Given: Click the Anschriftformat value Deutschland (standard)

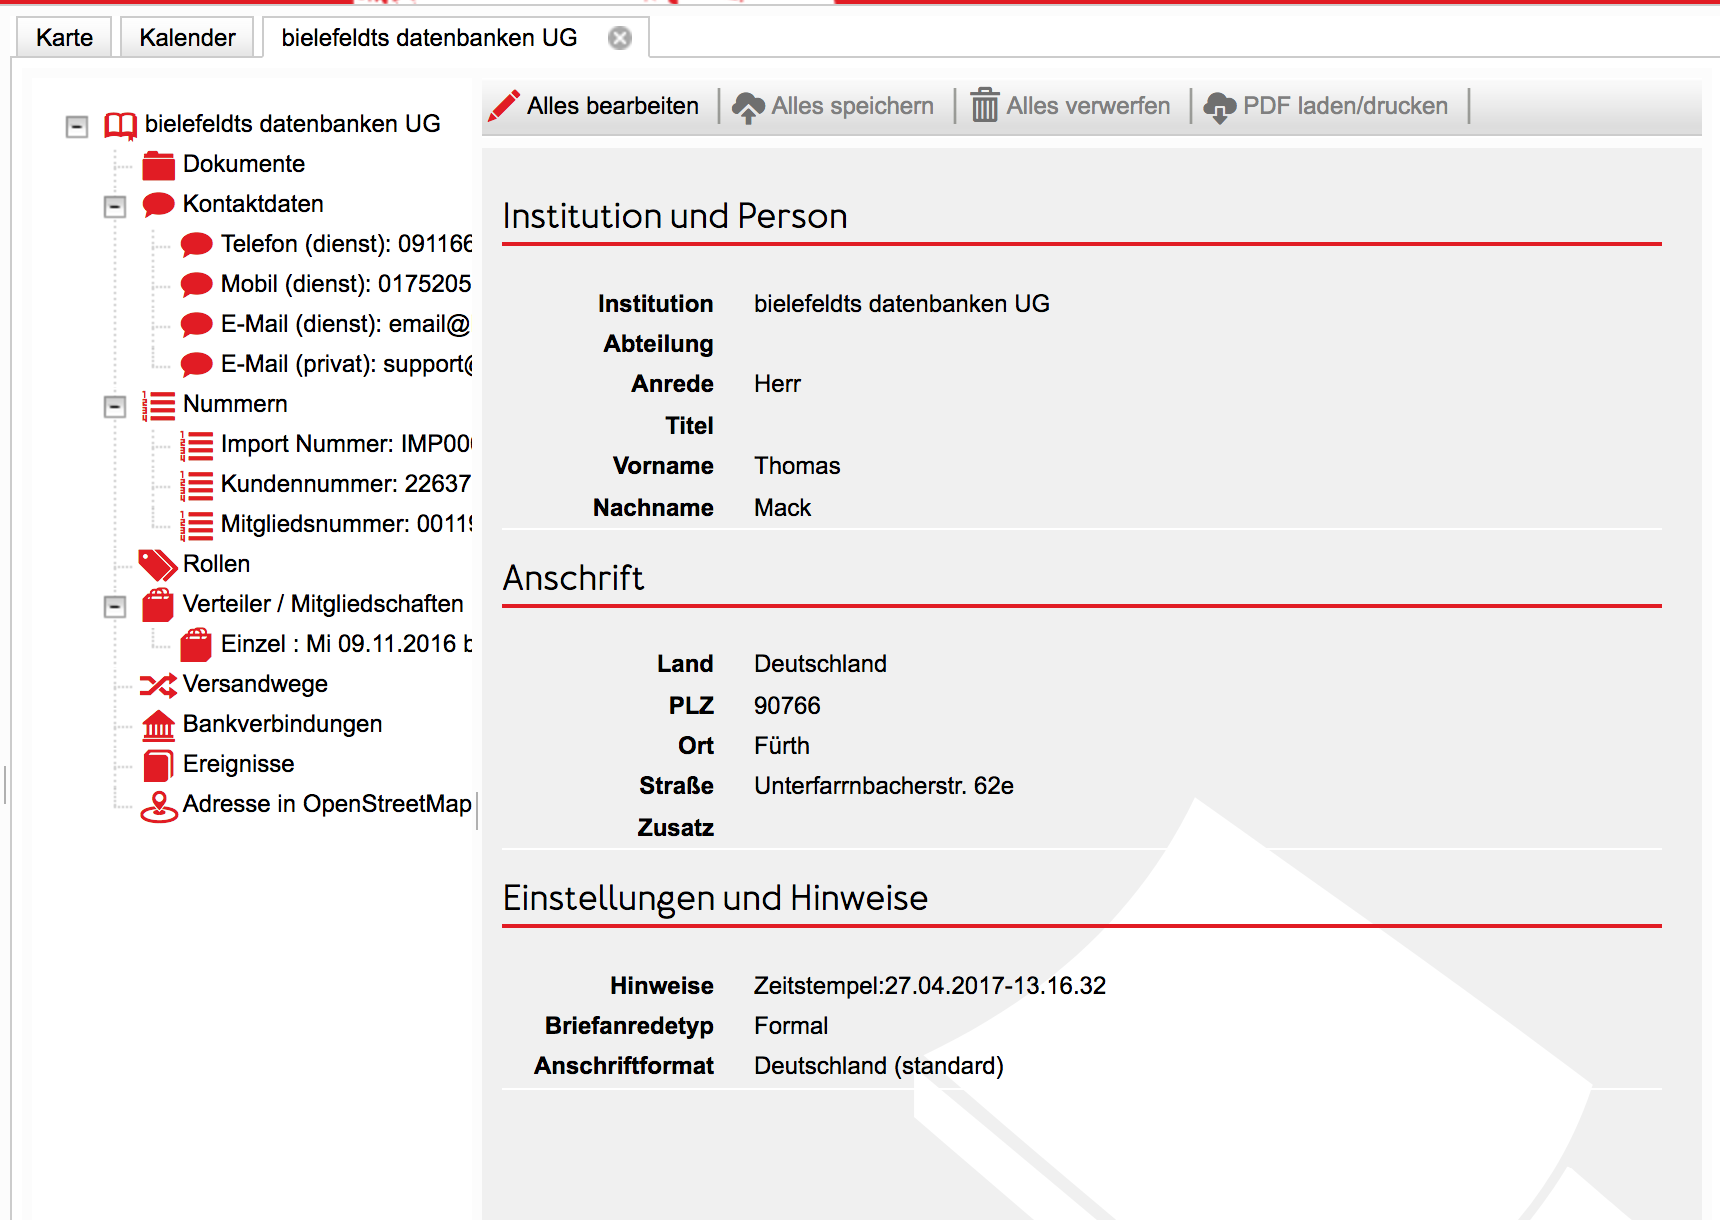Looking at the screenshot, I should click(879, 1066).
